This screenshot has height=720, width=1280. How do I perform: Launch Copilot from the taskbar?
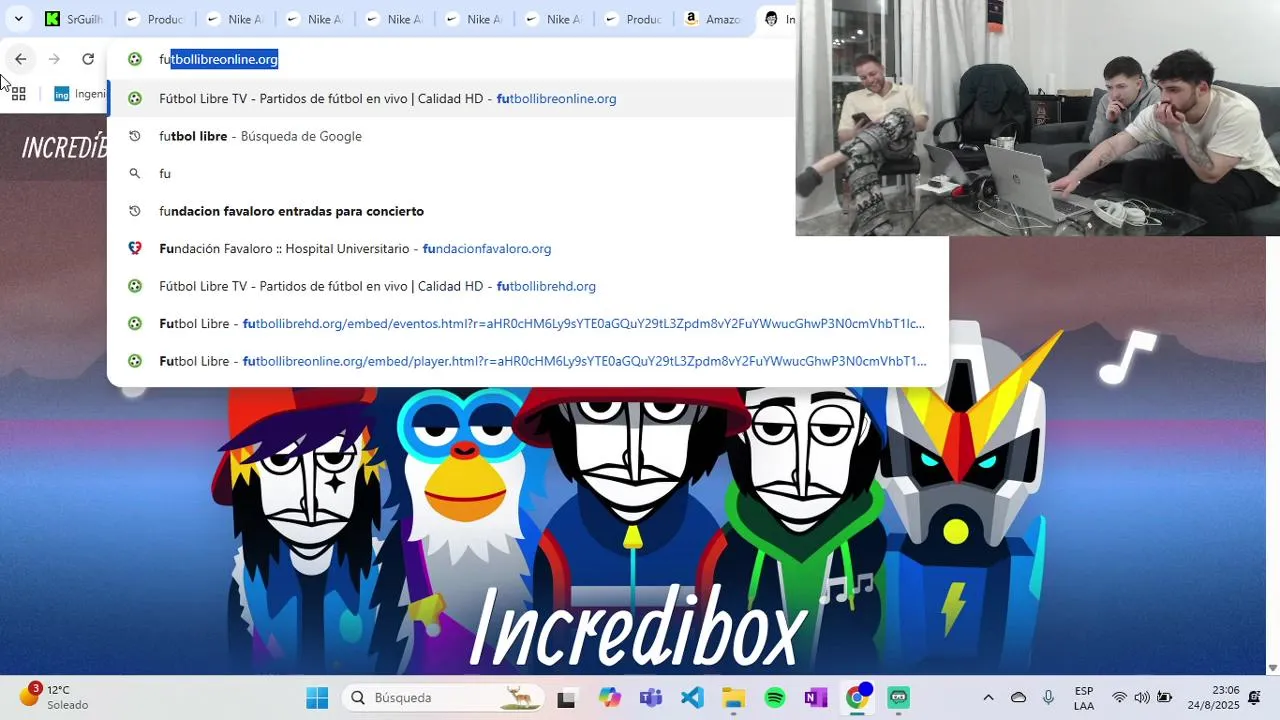tap(609, 698)
